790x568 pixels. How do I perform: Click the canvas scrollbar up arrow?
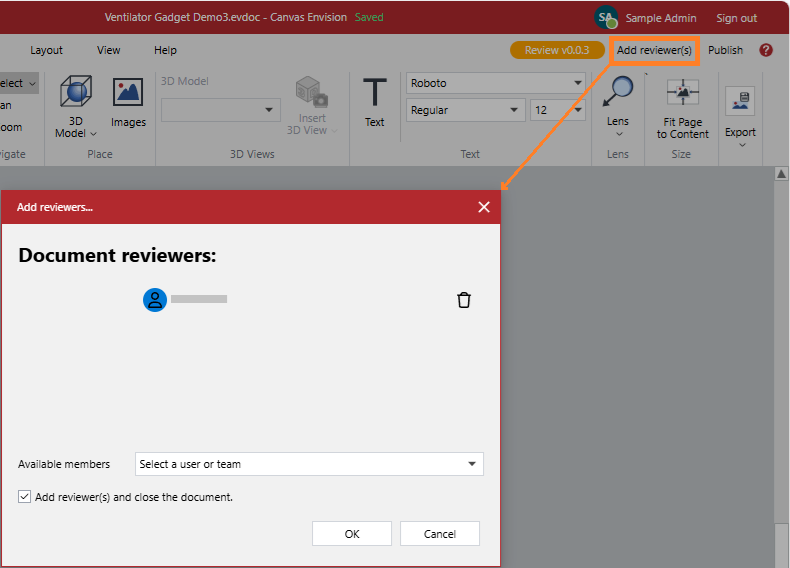[x=781, y=174]
